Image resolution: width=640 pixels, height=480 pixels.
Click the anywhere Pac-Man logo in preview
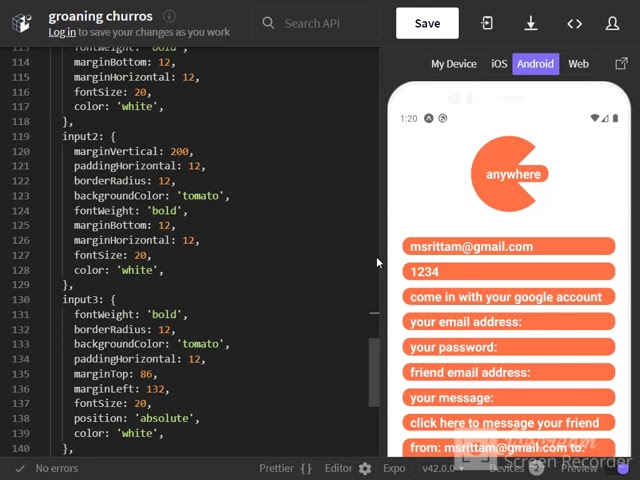coord(509,174)
